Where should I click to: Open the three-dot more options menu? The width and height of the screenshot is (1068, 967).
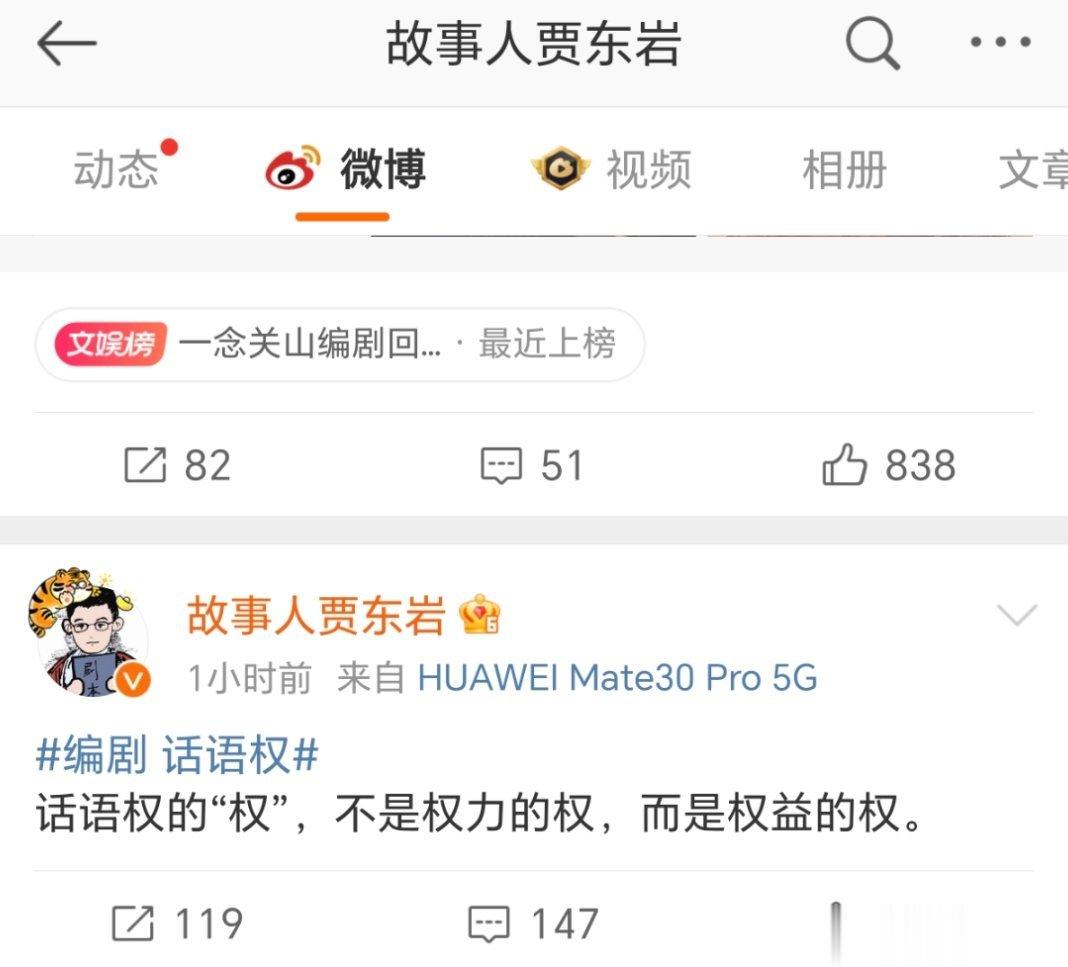tap(1000, 42)
